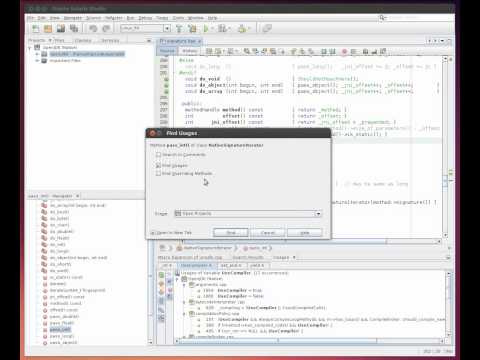Click the New File toolbar icon
The width and height of the screenshot is (480, 360).
pyautogui.click(x=35, y=29)
